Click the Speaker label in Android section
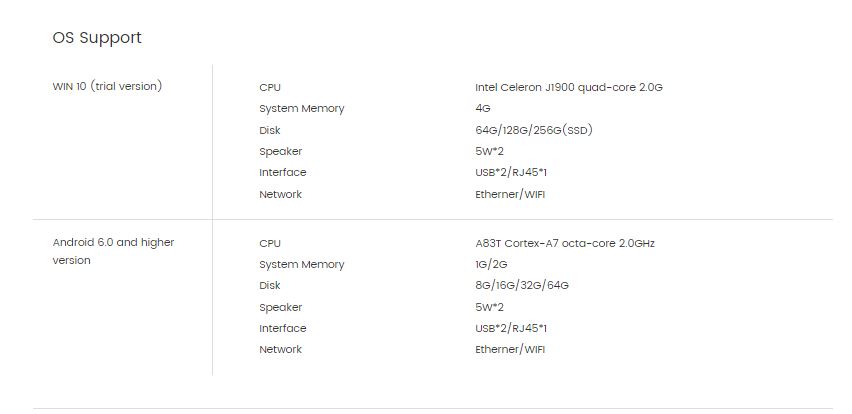The height and width of the screenshot is (414, 852). click(x=280, y=308)
